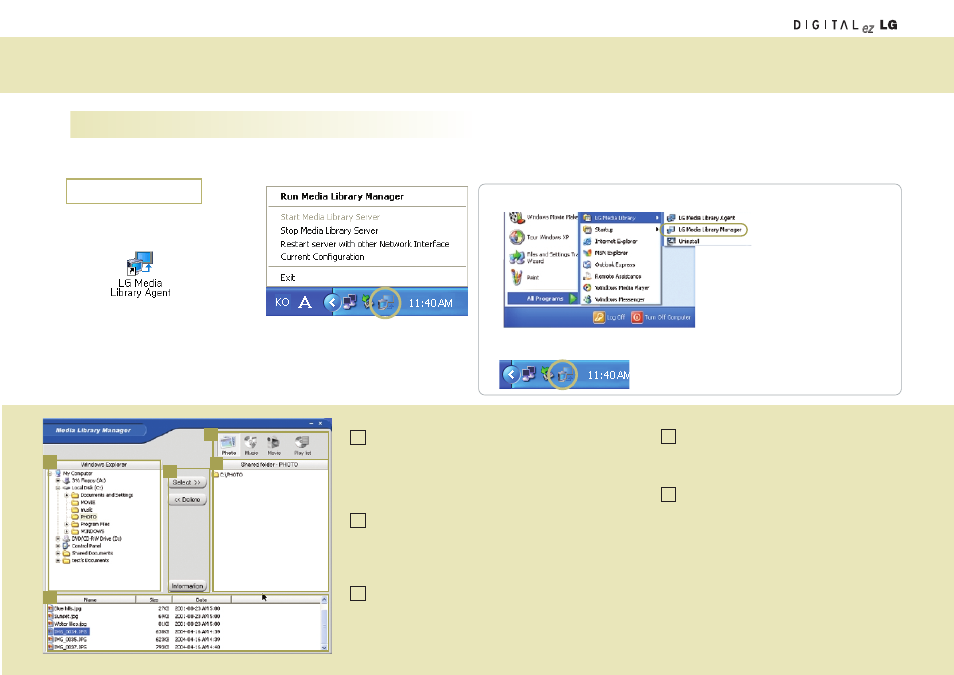This screenshot has width=954, height=675.
Task: Open the Play list category icon
Action: coord(302,445)
